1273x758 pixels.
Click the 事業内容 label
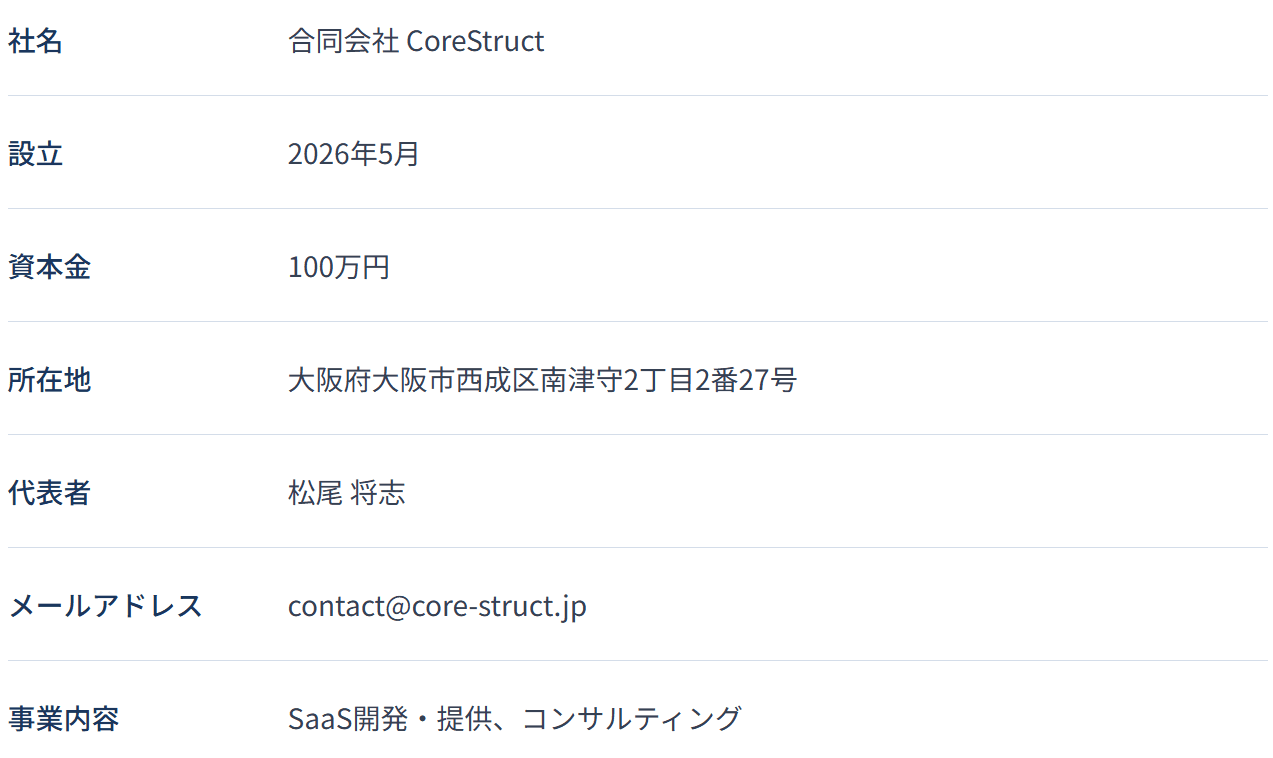pos(63,720)
